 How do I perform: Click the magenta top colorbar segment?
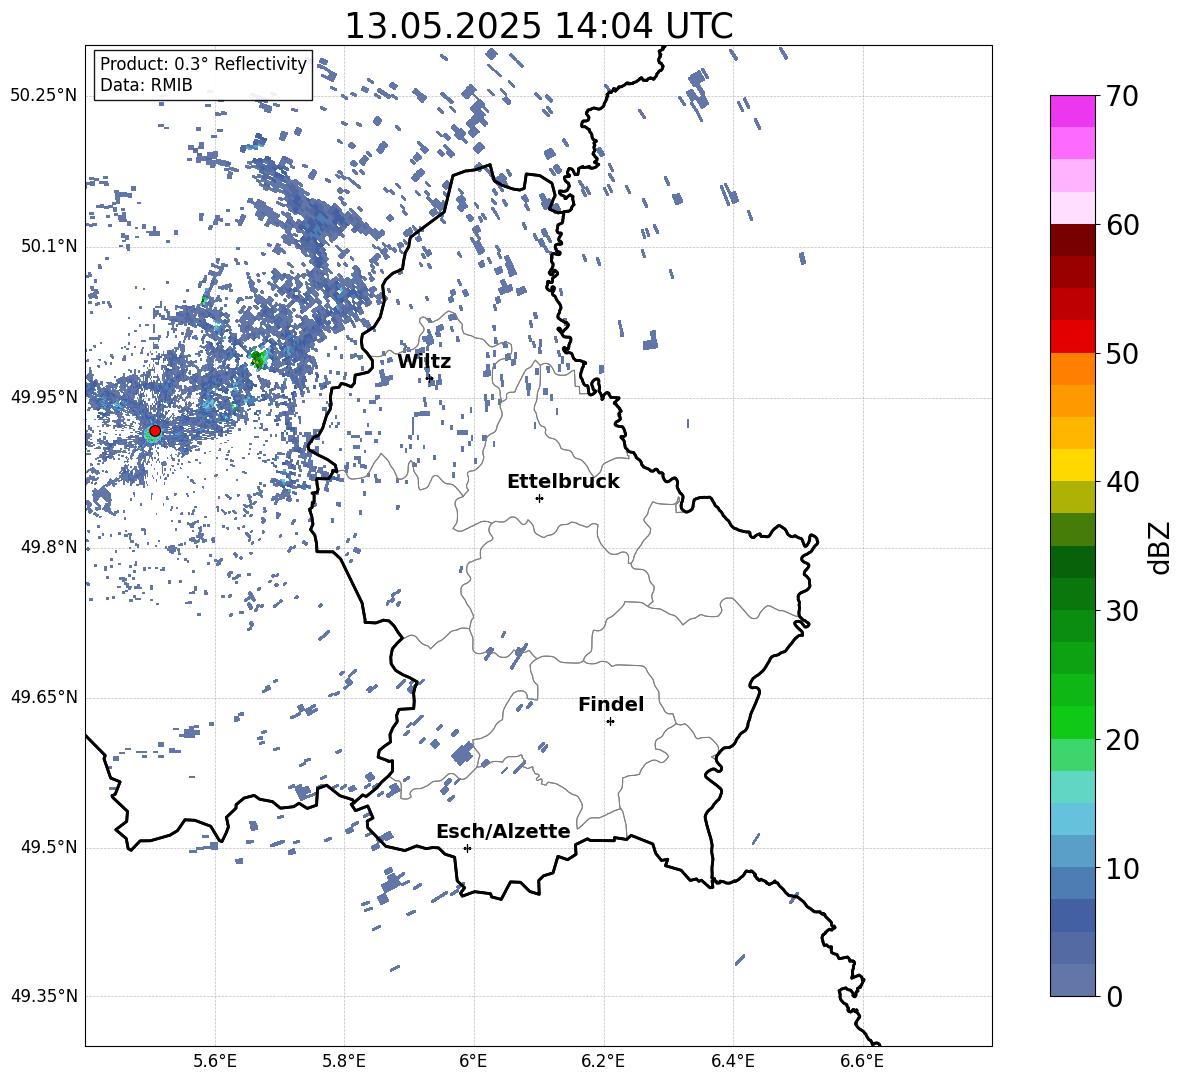tap(1073, 111)
